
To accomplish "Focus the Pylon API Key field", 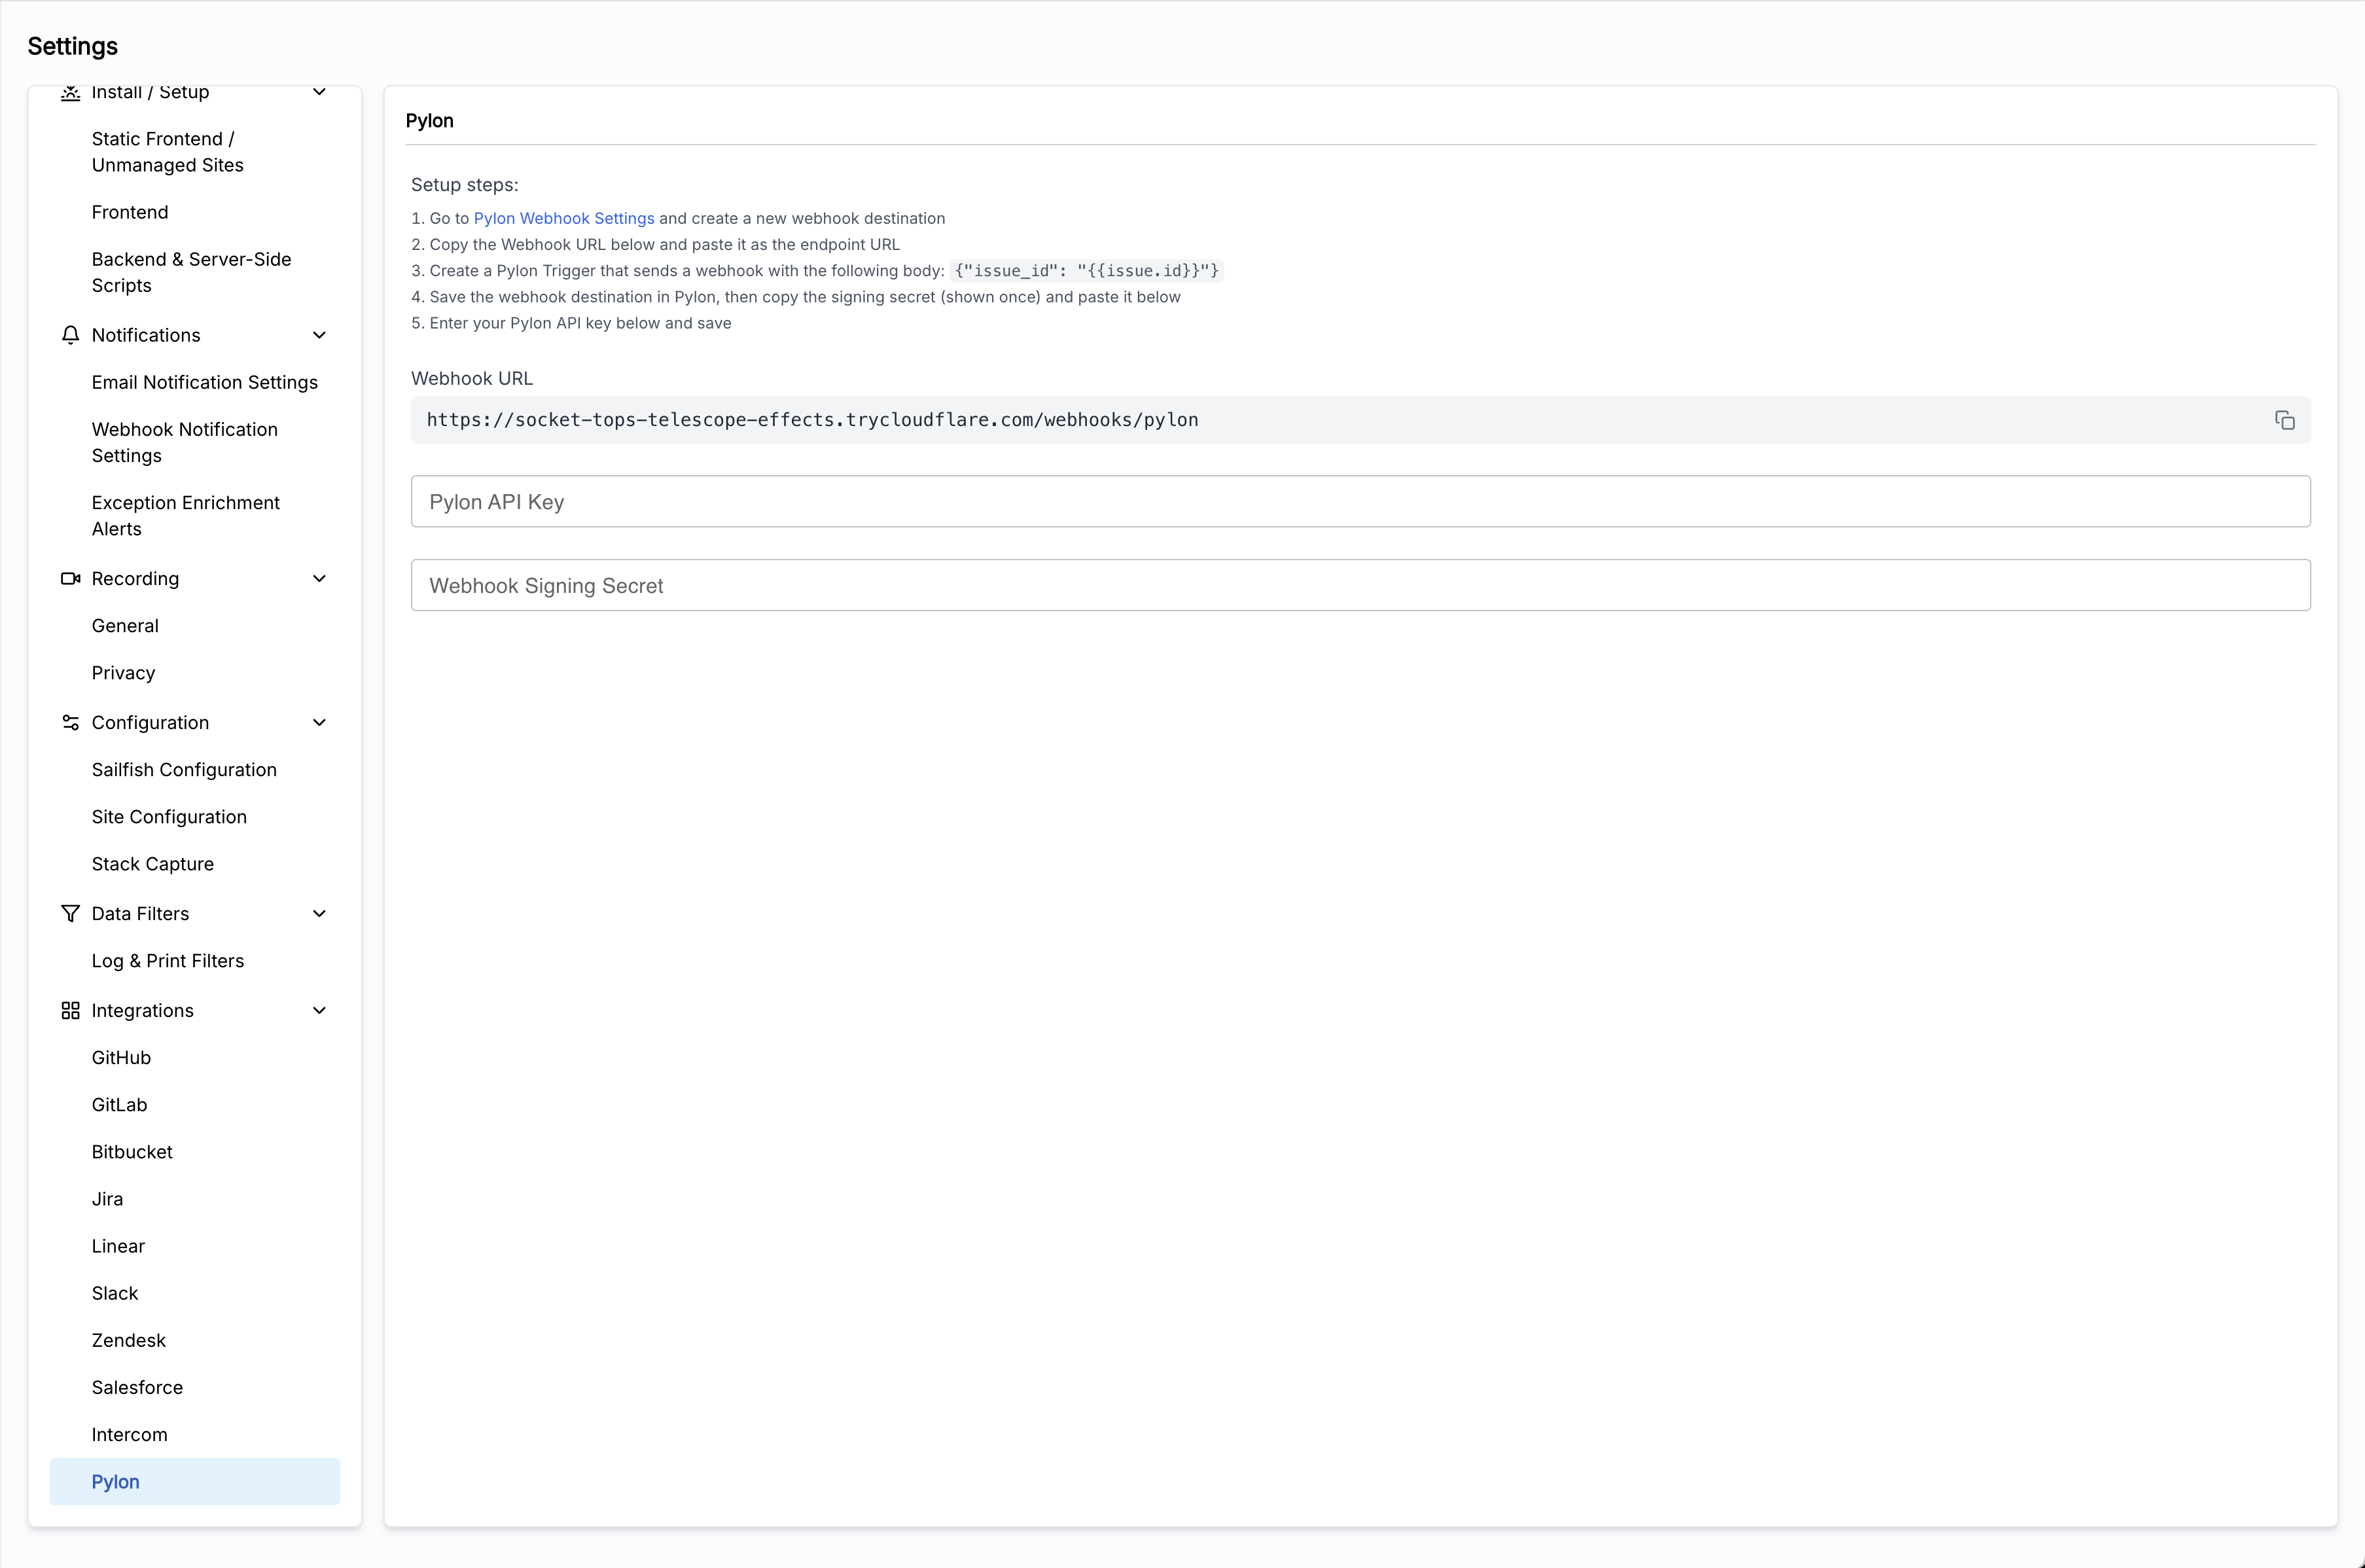I will click(1360, 501).
